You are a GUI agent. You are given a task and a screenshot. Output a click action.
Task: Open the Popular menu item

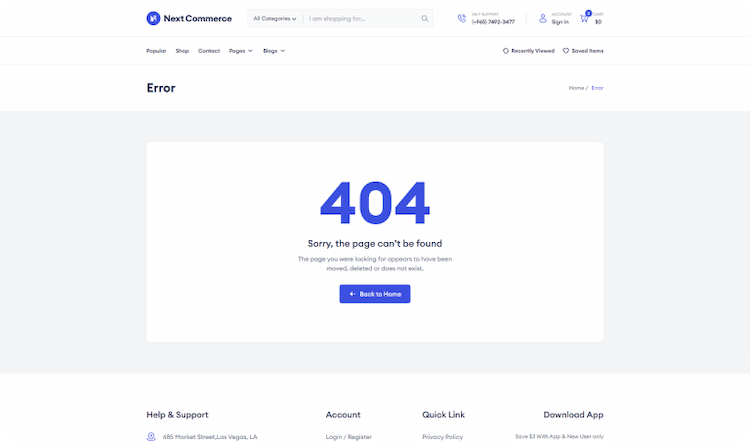click(x=156, y=50)
